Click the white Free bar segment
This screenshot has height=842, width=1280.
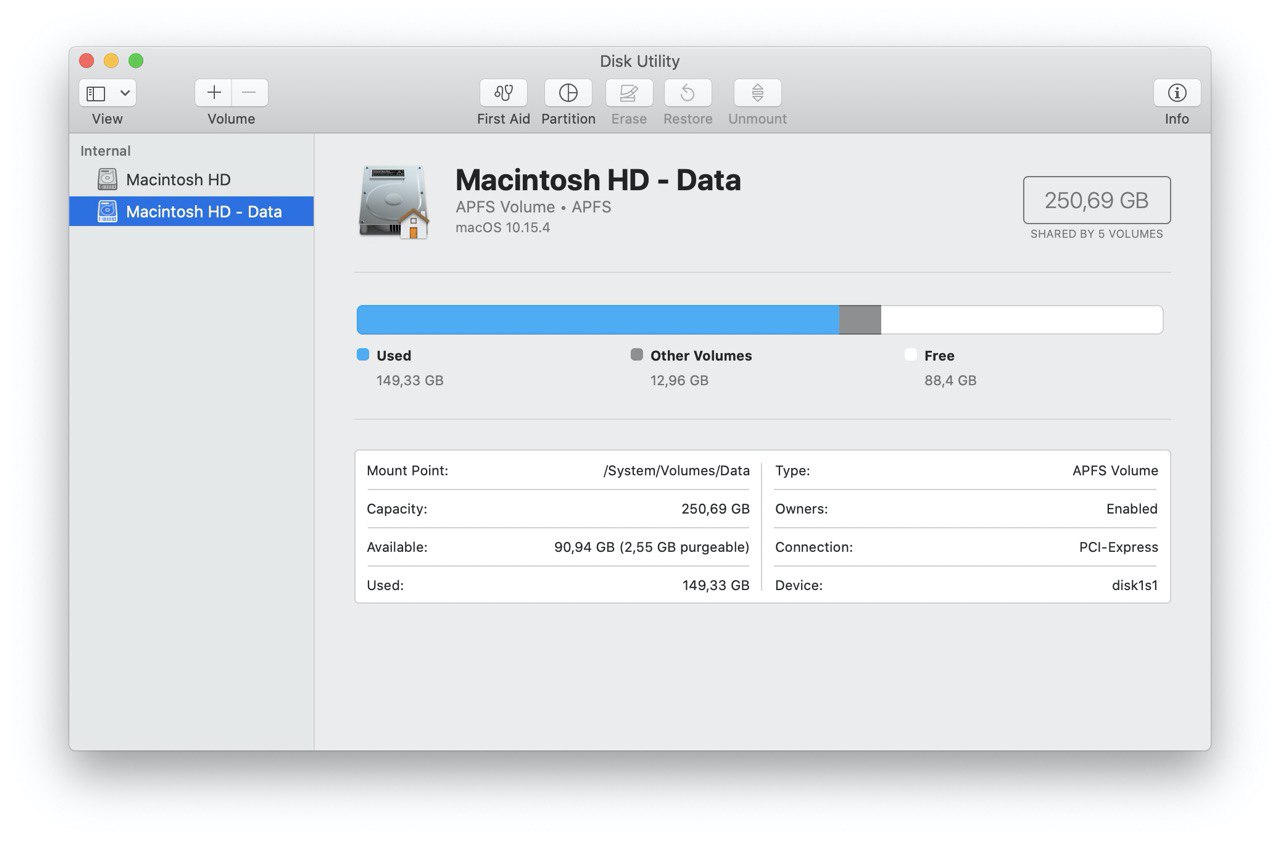coord(1022,320)
